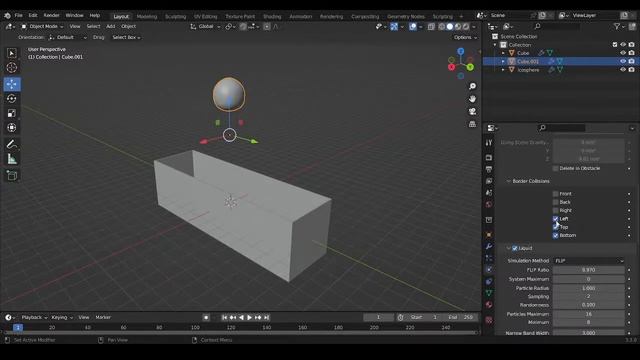
Task: Open the Orientation Default dropdown
Action: (x=68, y=37)
